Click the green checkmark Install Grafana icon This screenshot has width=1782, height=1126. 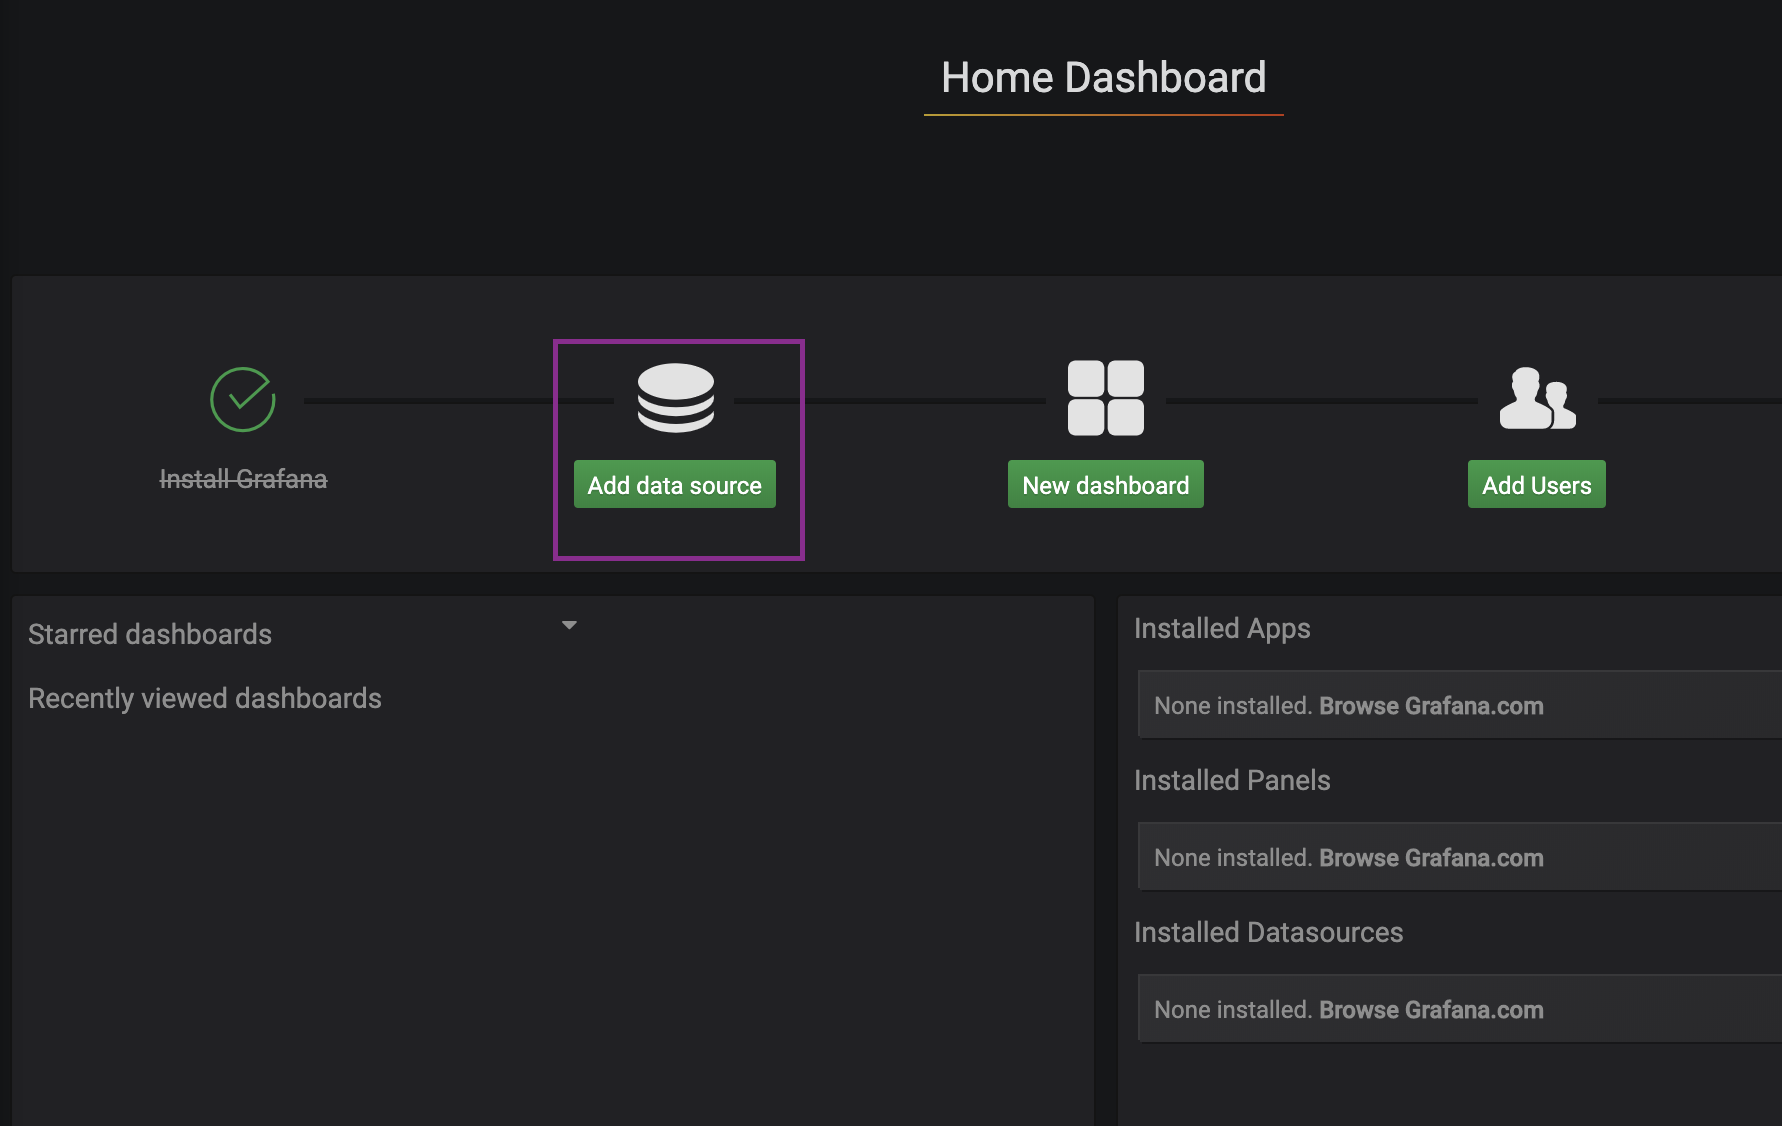click(243, 400)
